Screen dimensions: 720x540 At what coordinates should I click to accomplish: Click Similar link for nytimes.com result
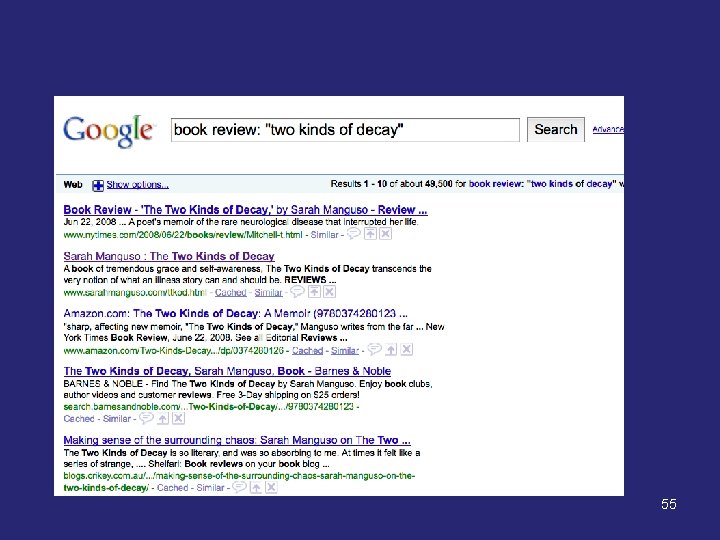click(324, 235)
